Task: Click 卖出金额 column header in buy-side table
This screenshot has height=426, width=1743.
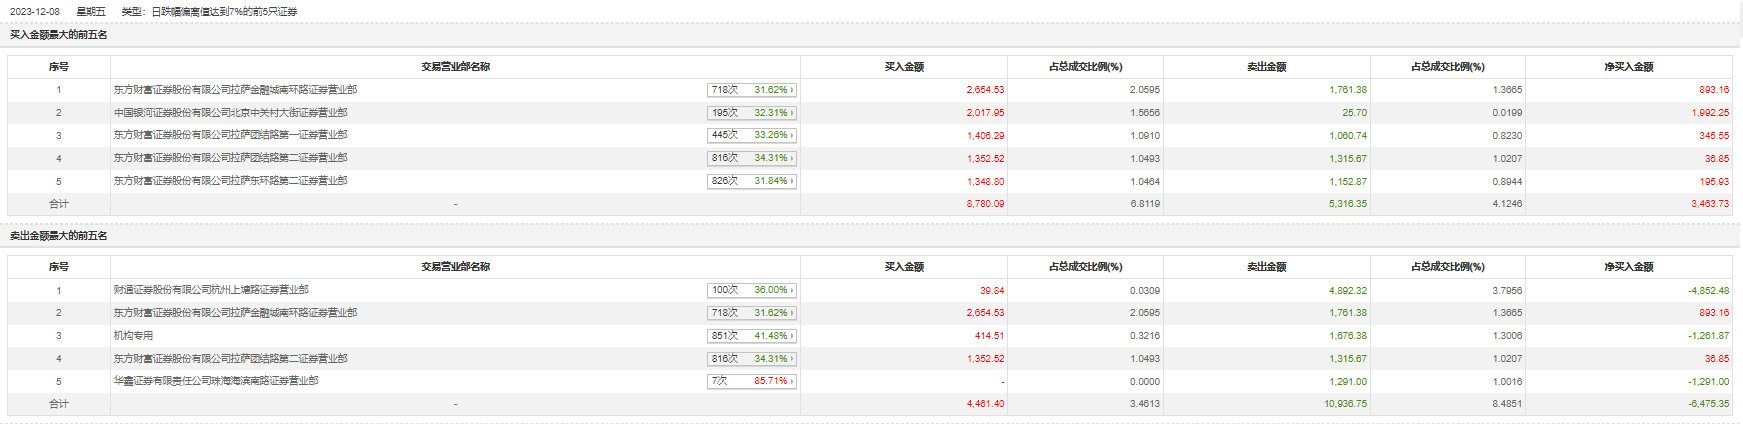Action: pyautogui.click(x=1266, y=67)
